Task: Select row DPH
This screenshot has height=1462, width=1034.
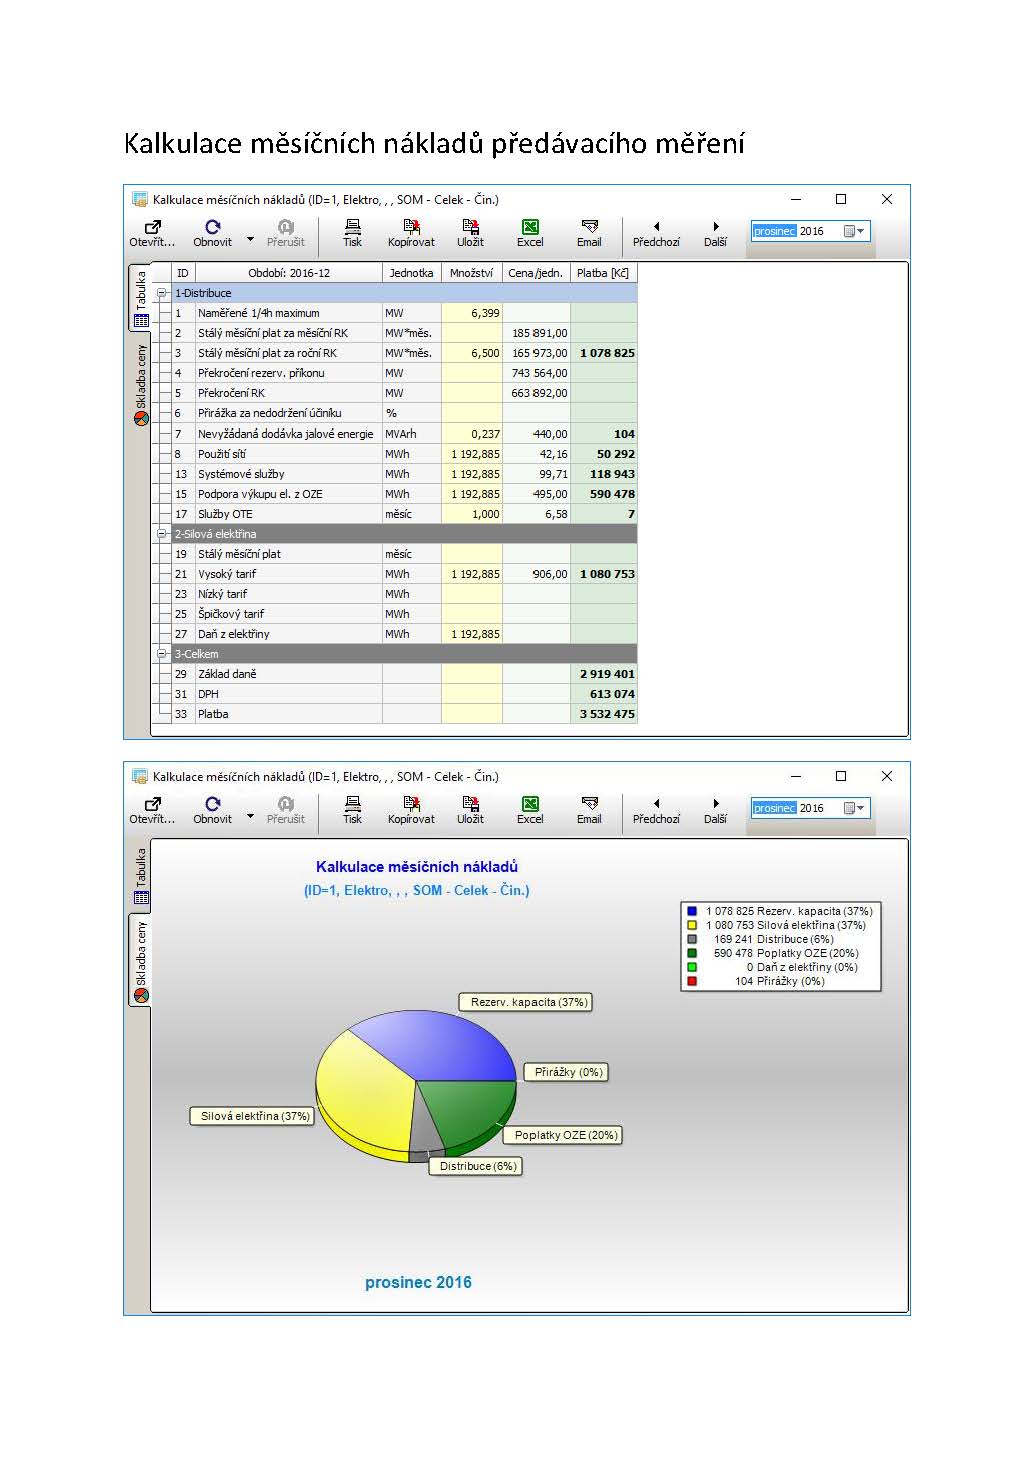Action: 404,694
